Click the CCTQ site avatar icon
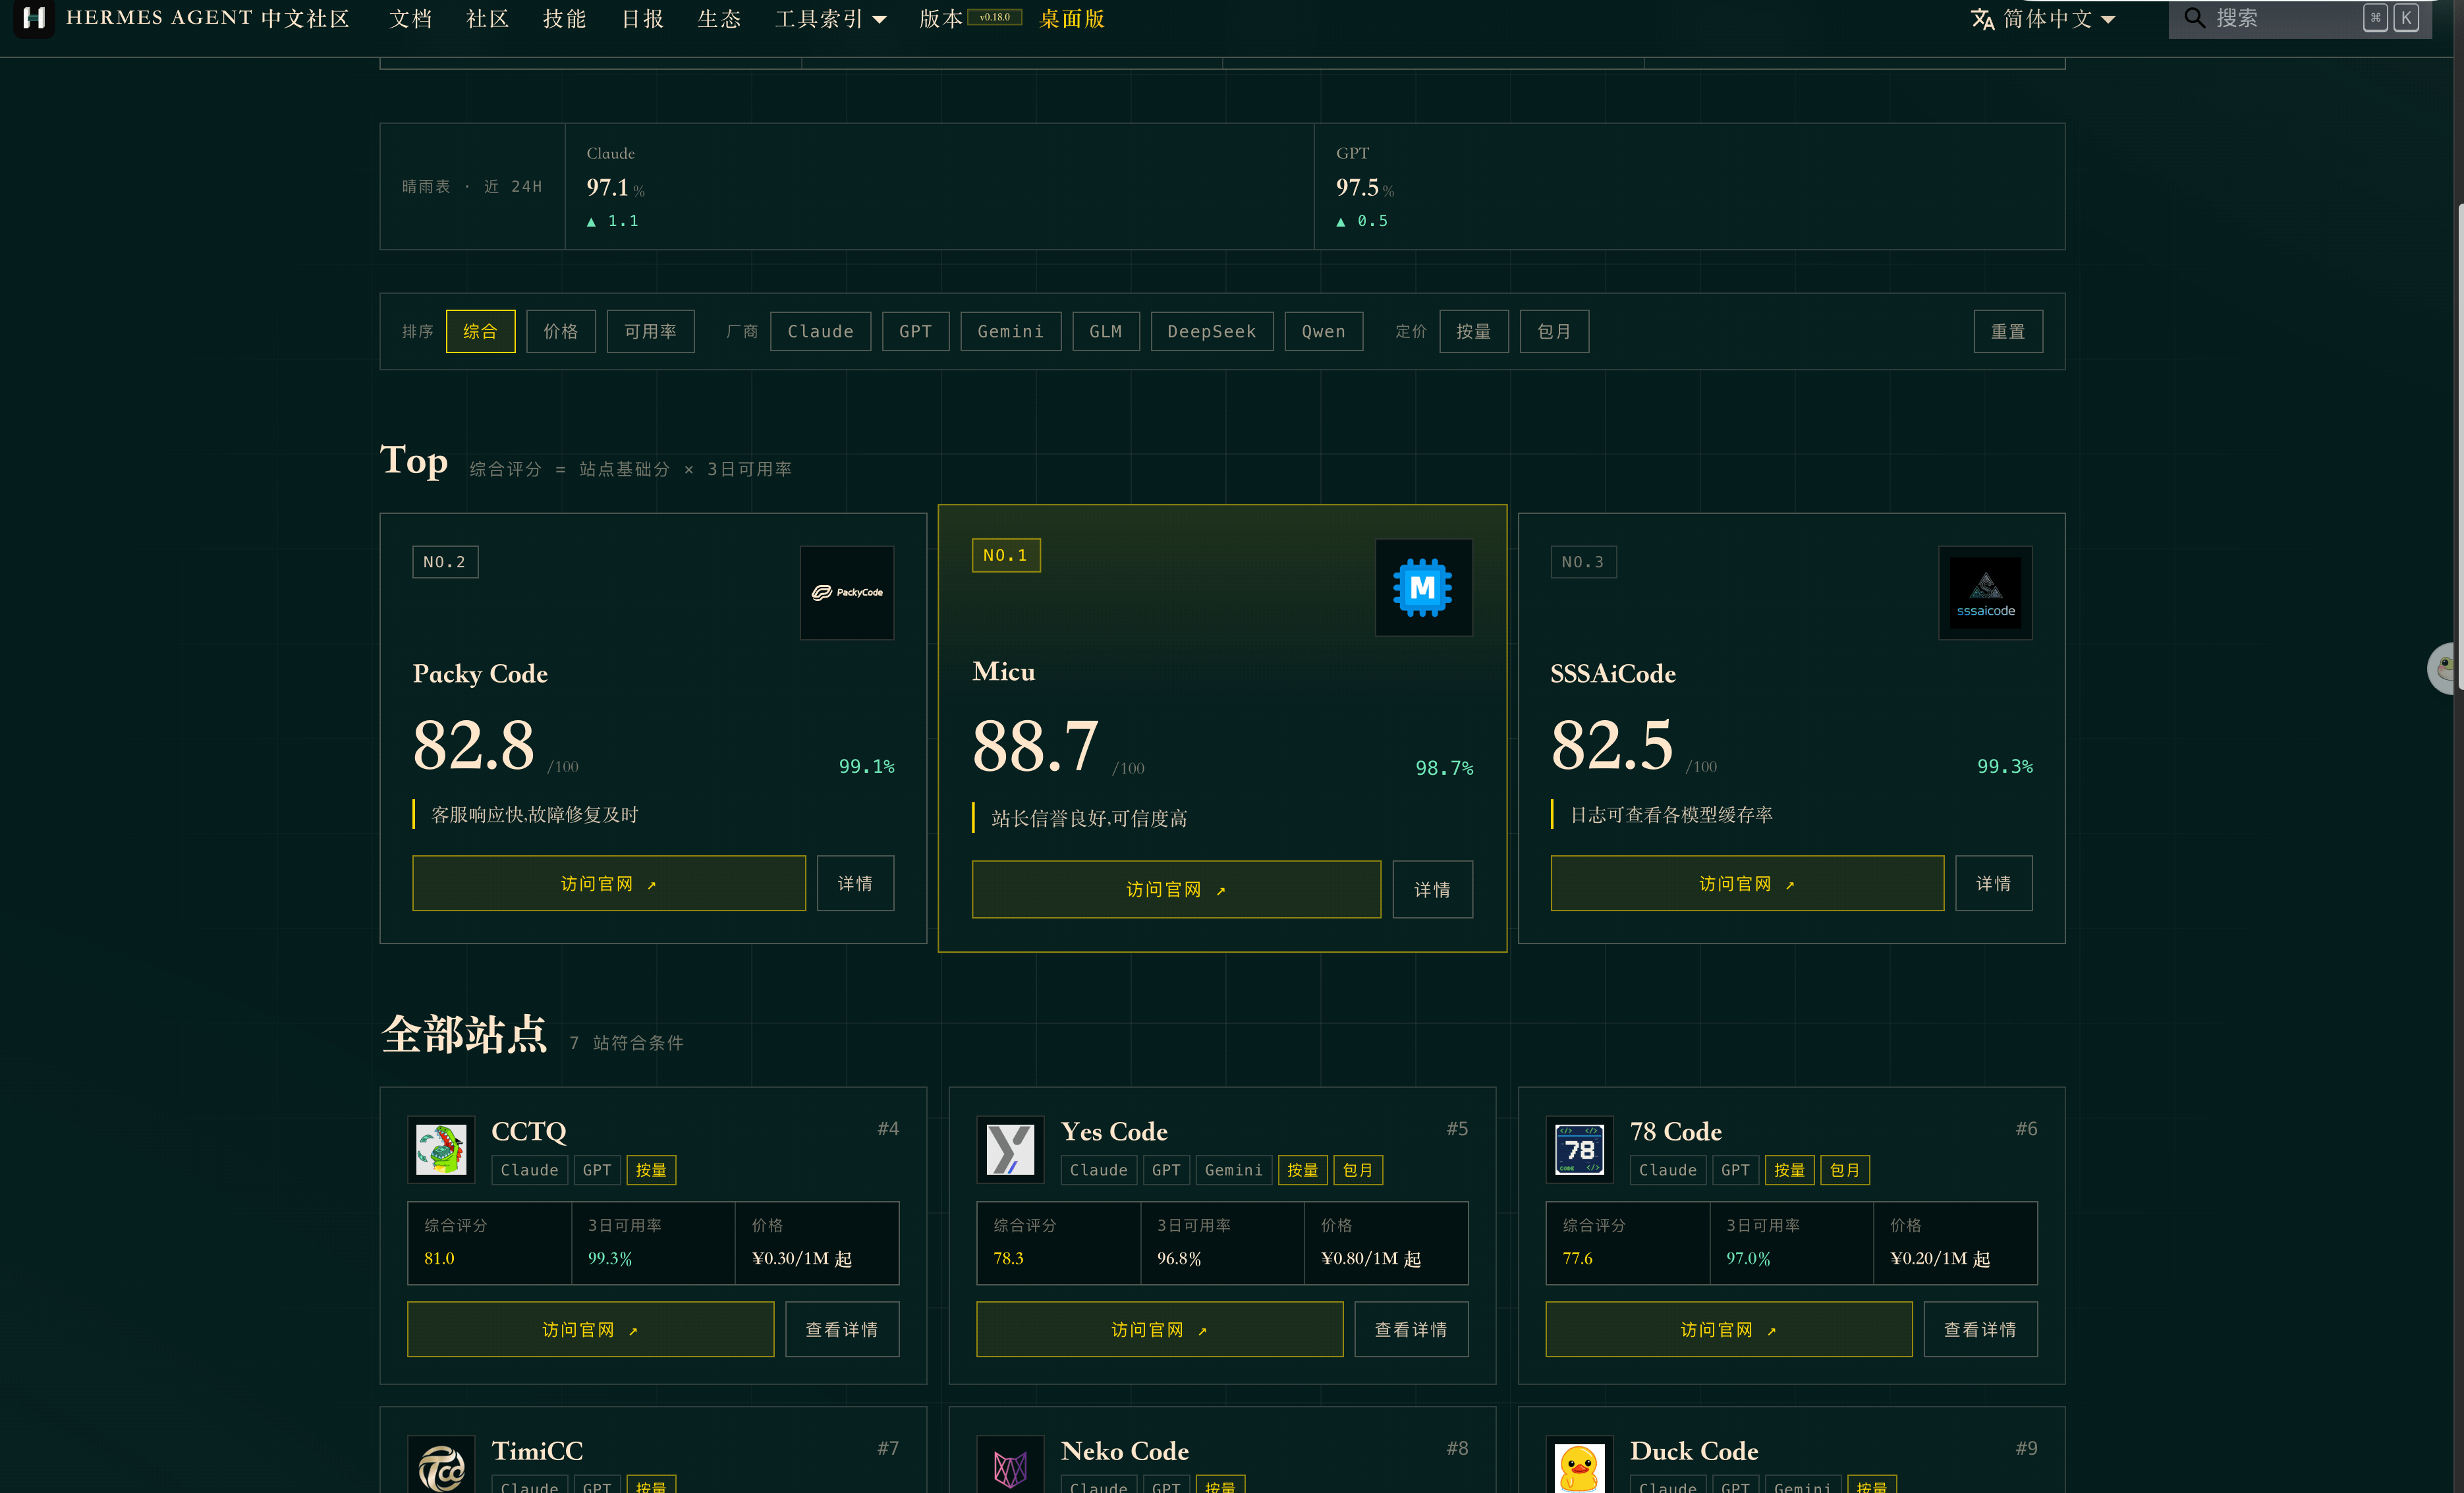This screenshot has width=2464, height=1493. tap(441, 1149)
